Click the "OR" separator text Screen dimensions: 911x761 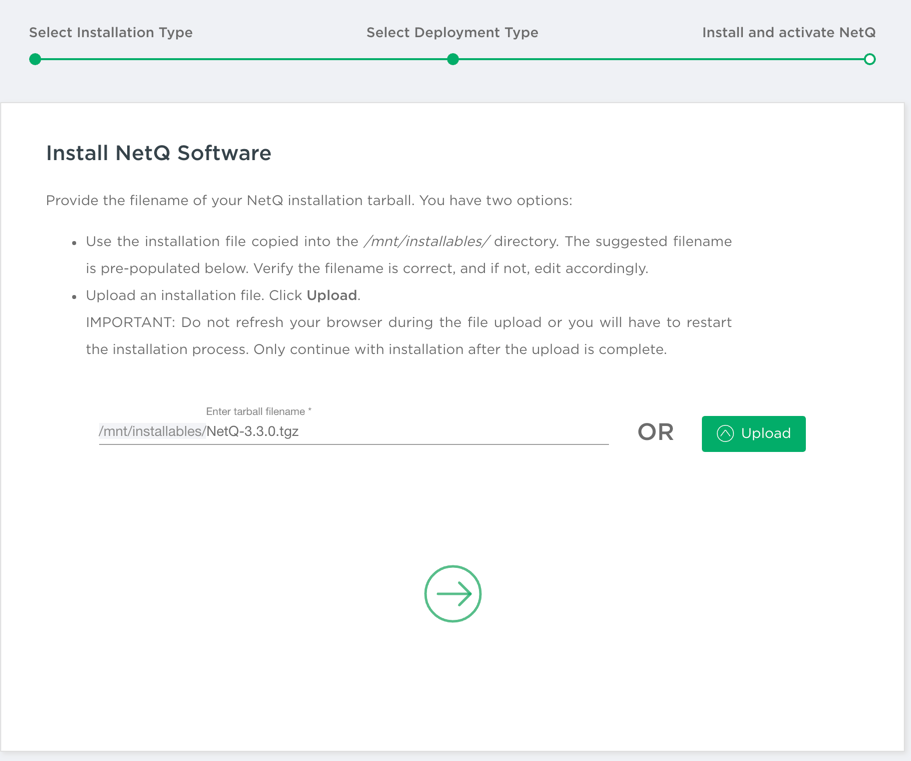tap(655, 433)
